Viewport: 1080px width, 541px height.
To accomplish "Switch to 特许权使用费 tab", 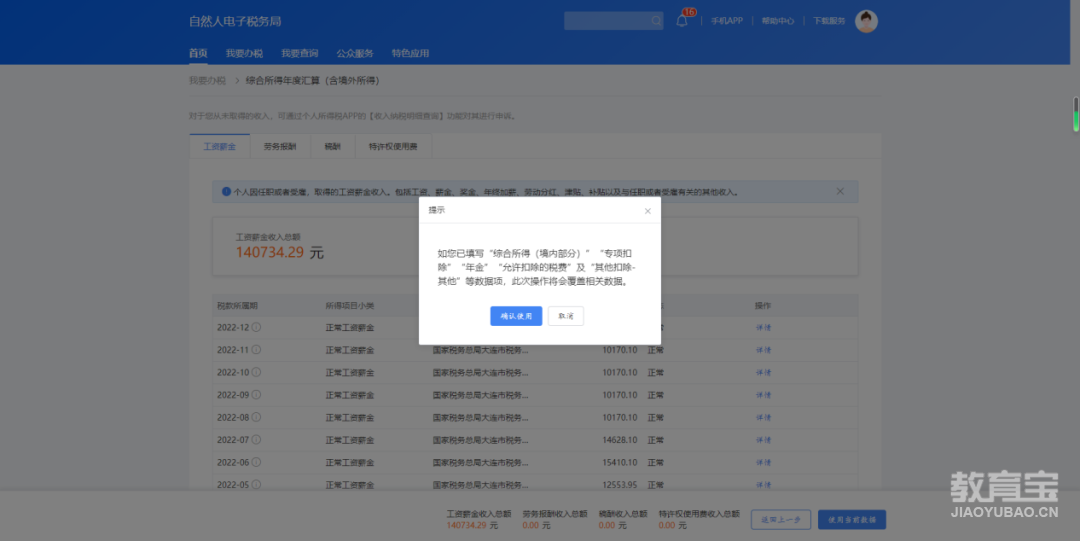I will [x=393, y=146].
